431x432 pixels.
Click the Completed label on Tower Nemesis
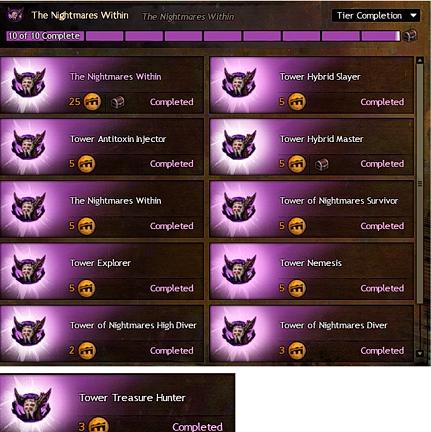pyautogui.click(x=382, y=288)
